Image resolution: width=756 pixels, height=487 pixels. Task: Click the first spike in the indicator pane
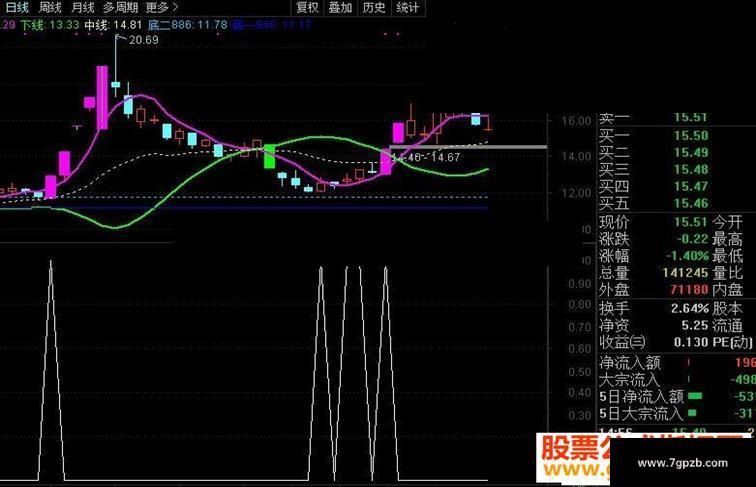51,370
